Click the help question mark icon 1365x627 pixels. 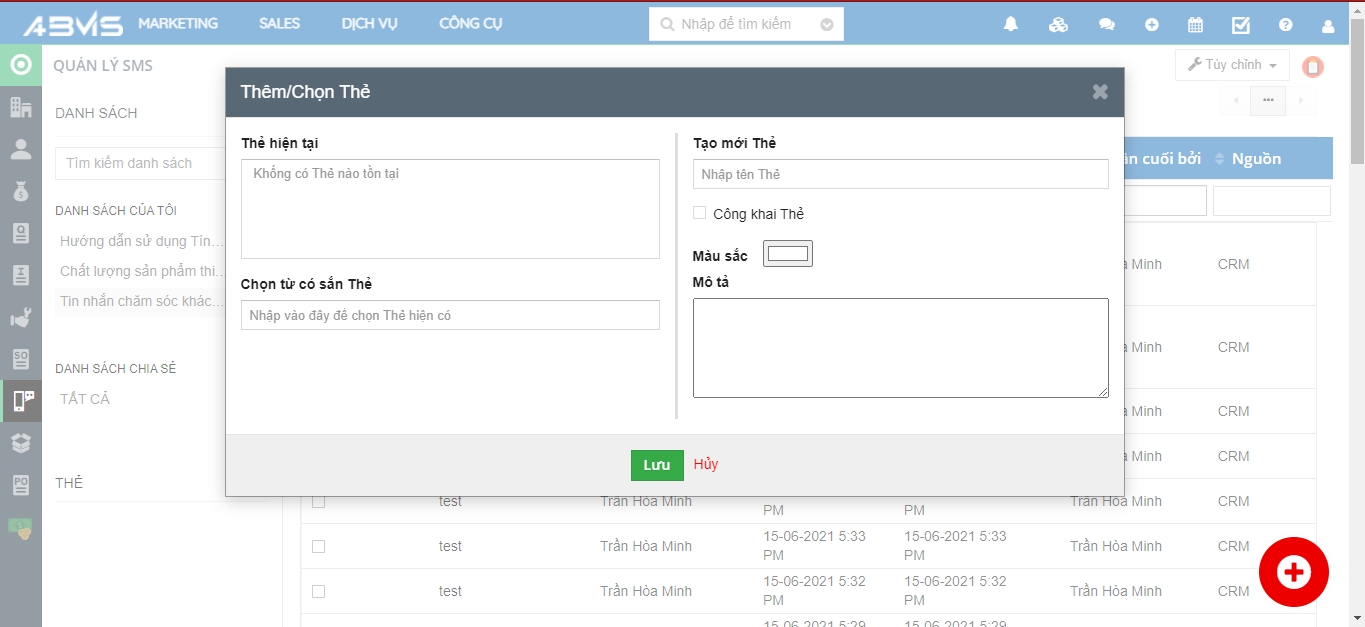[x=1286, y=25]
